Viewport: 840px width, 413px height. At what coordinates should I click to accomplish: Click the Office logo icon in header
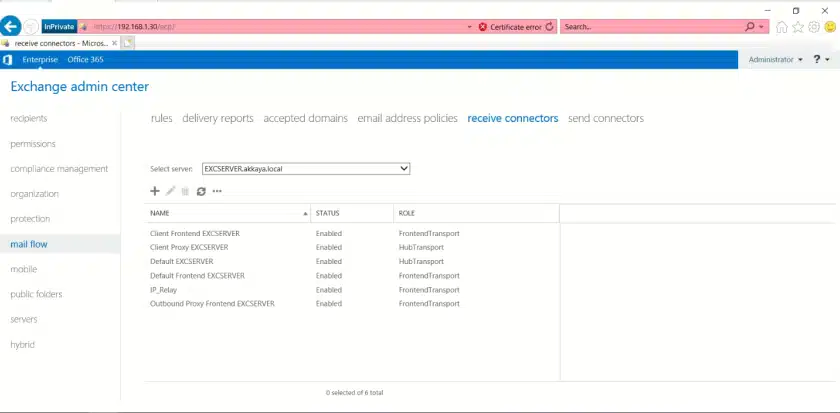click(x=8, y=60)
